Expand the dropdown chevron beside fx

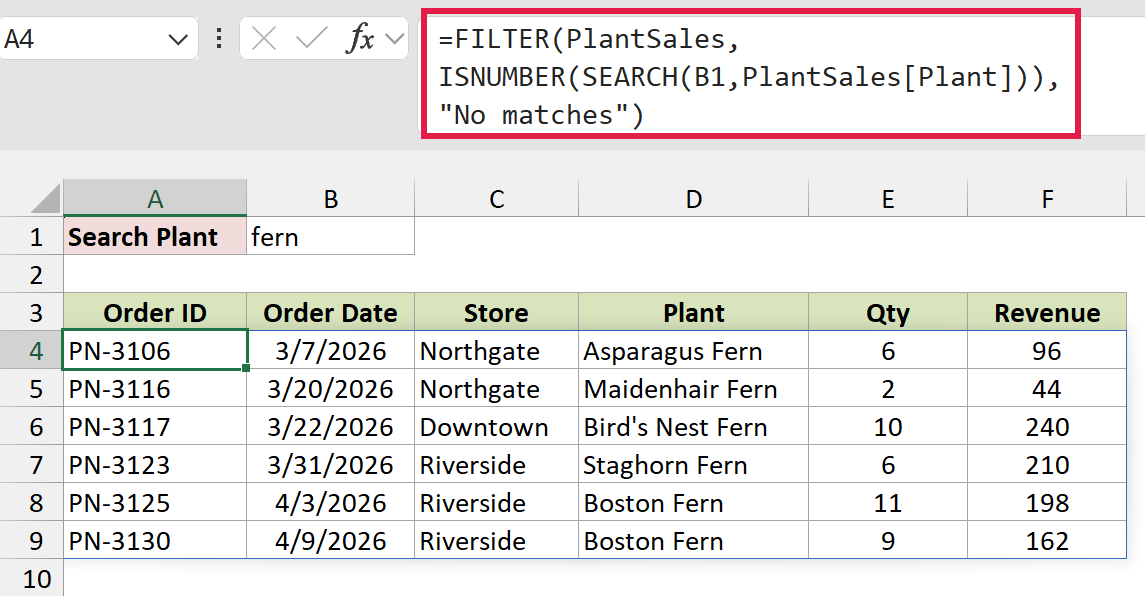pyautogui.click(x=395, y=39)
